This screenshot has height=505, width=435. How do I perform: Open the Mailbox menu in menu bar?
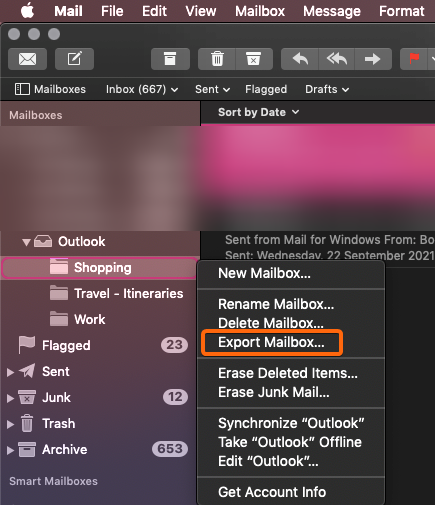260,11
